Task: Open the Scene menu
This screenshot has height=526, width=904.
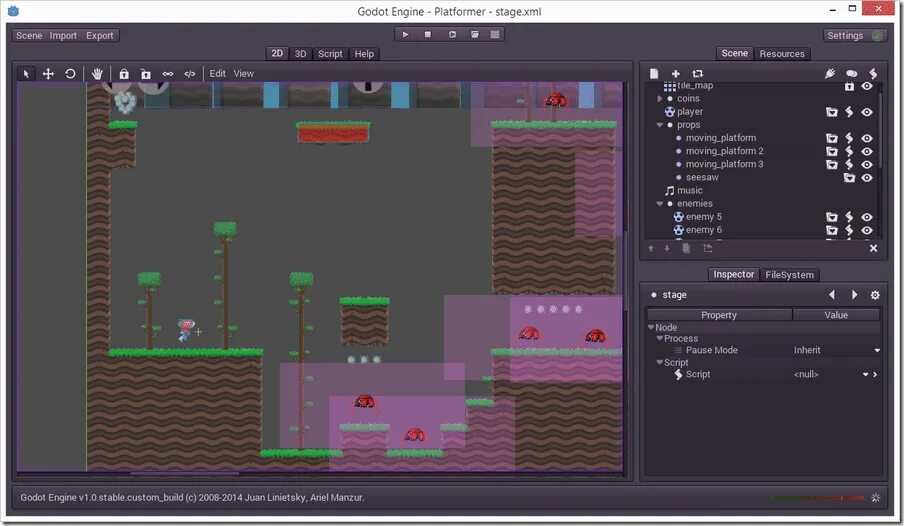Action: [29, 35]
